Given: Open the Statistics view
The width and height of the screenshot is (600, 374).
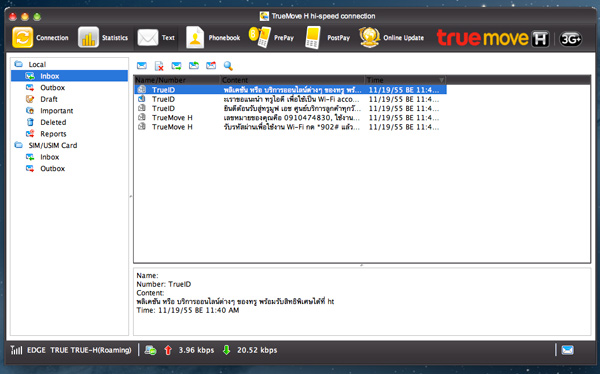Looking at the screenshot, I should [103, 38].
